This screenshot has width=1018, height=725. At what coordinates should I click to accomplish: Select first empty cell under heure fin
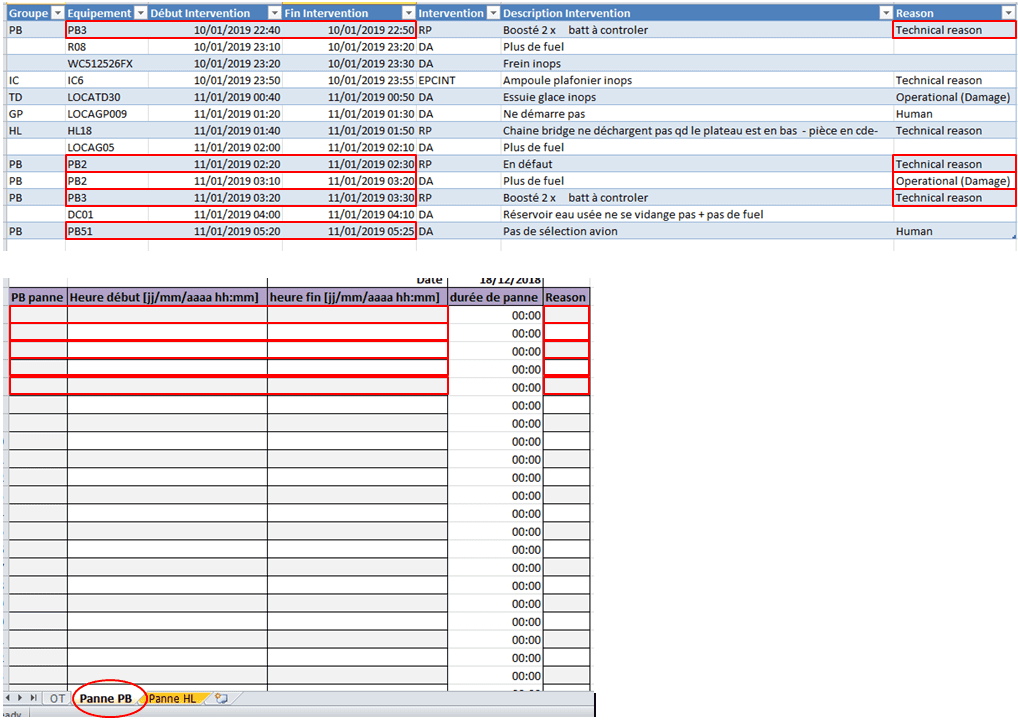pyautogui.click(x=357, y=315)
